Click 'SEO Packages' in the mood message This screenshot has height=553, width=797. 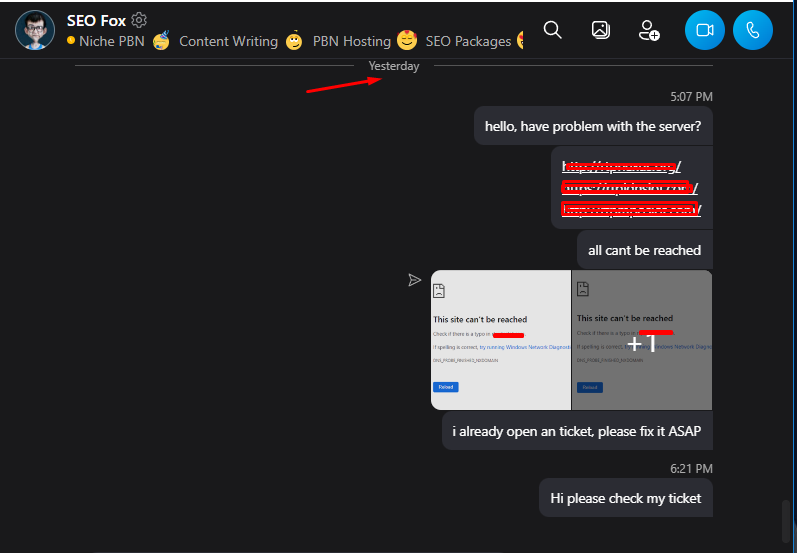(468, 41)
